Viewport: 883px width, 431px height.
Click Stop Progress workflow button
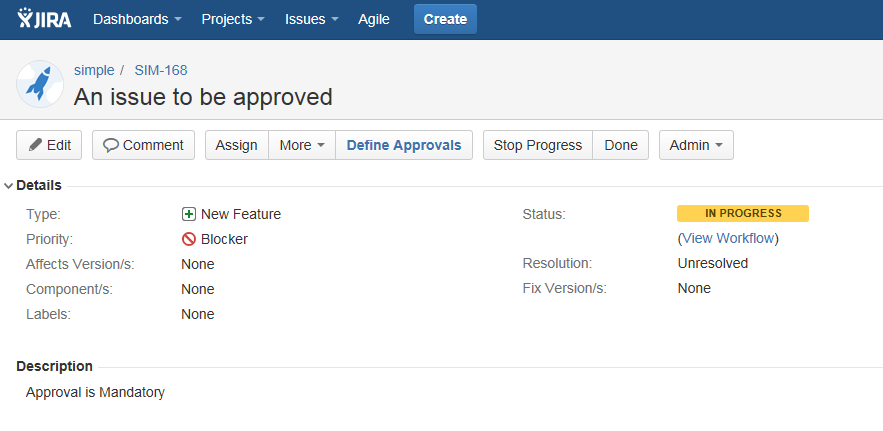point(538,145)
